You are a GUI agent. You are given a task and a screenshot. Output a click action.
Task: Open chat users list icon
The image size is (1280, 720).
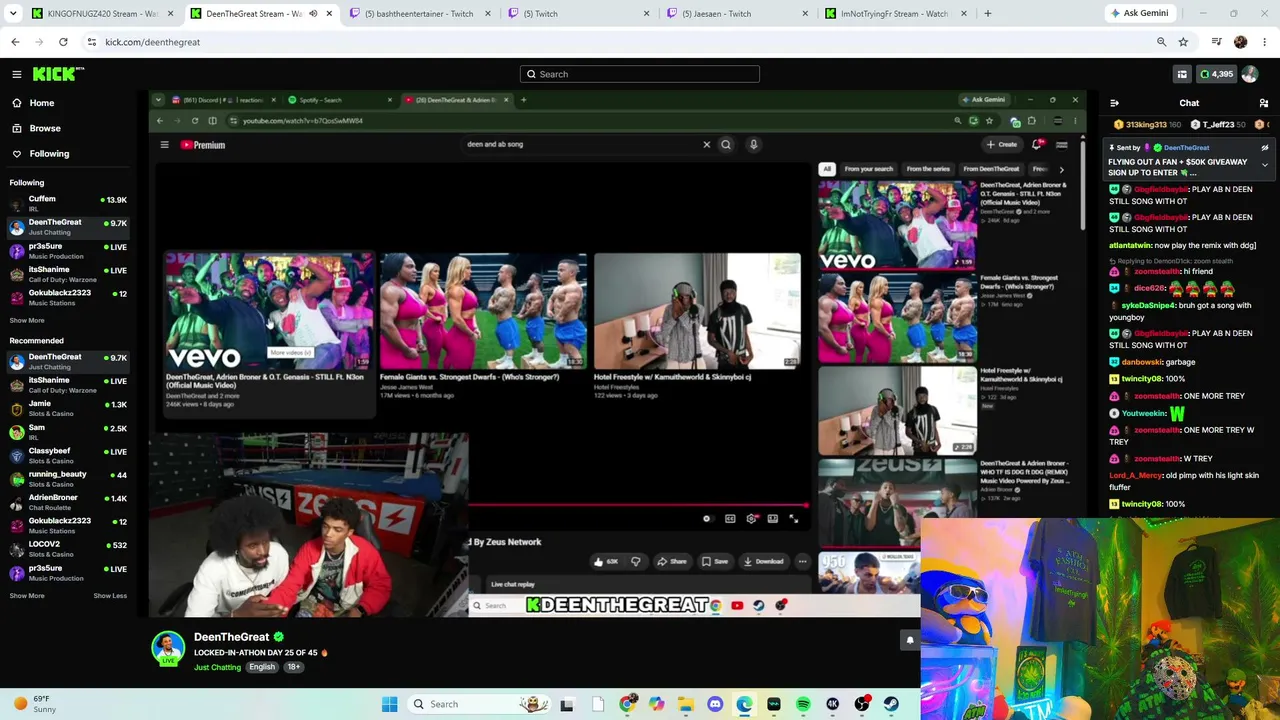(1264, 103)
